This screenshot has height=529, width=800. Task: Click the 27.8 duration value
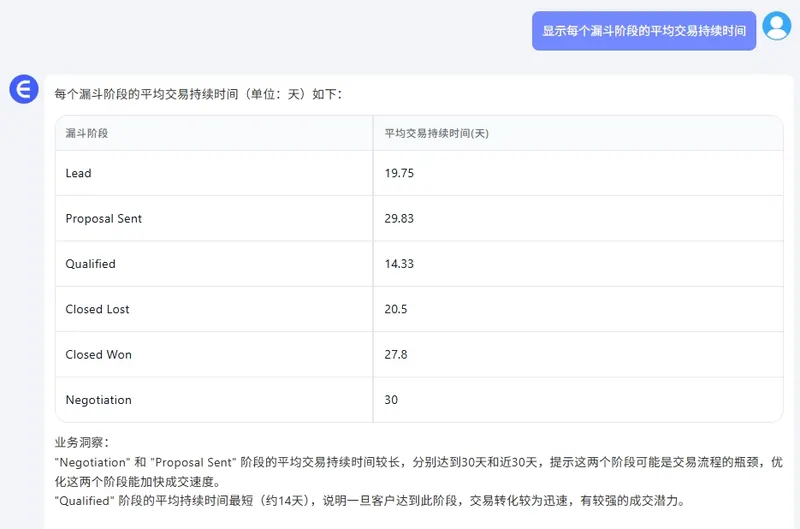click(x=396, y=354)
